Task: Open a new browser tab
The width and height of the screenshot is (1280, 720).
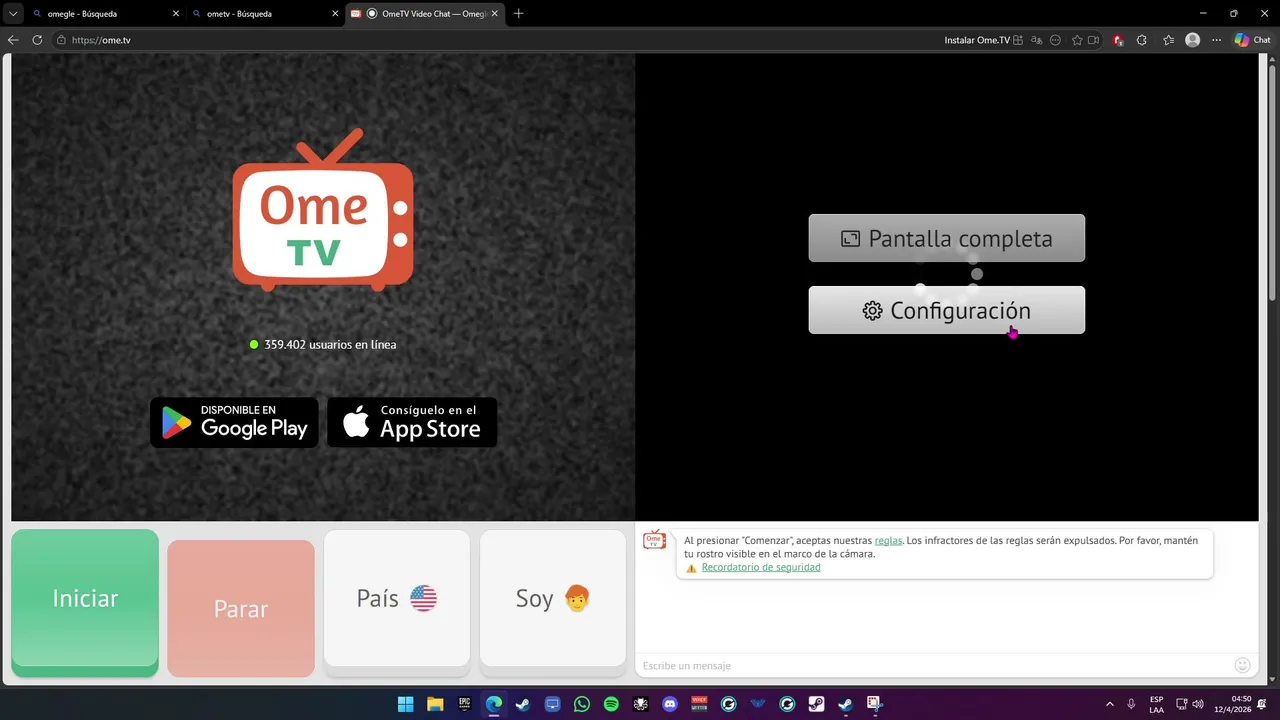Action: (x=518, y=14)
